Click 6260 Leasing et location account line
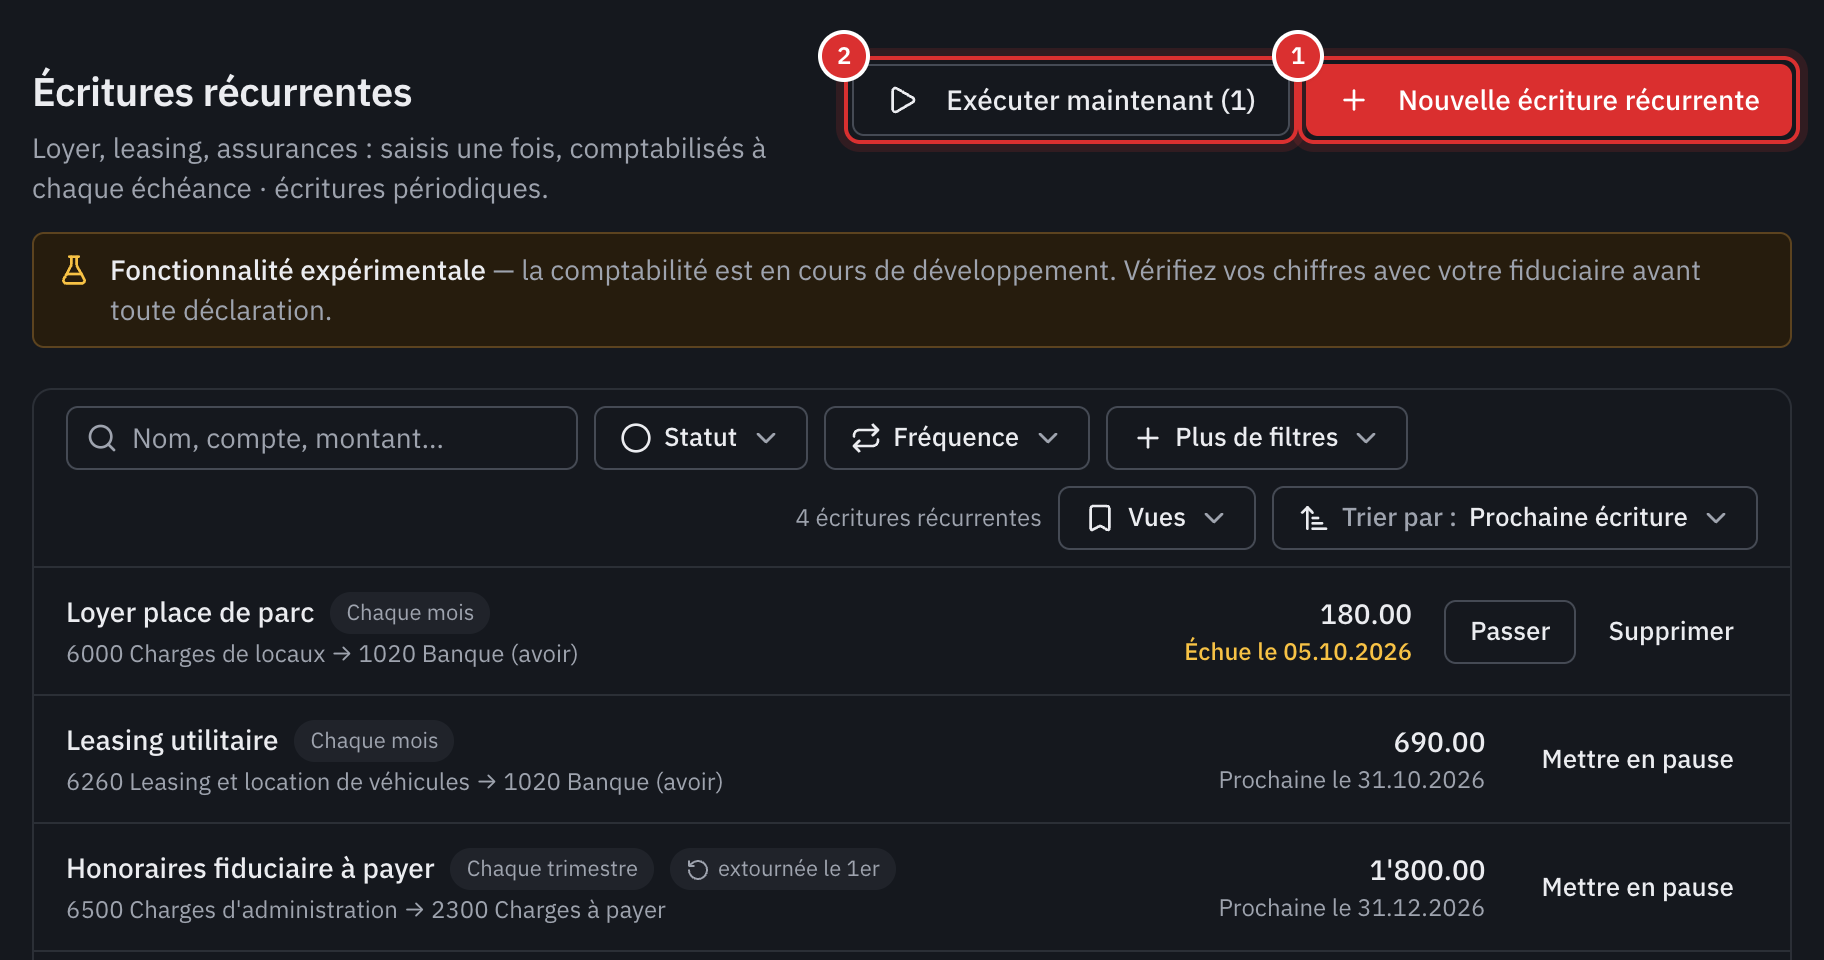This screenshot has height=960, width=1824. pos(395,782)
